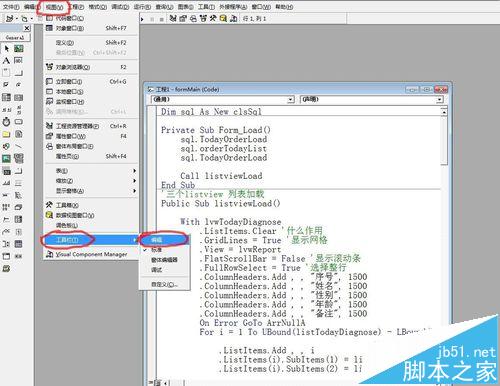The width and height of the screenshot is (500, 386).
Task: Open the (通用) object dropdown in code window
Action: pyautogui.click(x=291, y=99)
